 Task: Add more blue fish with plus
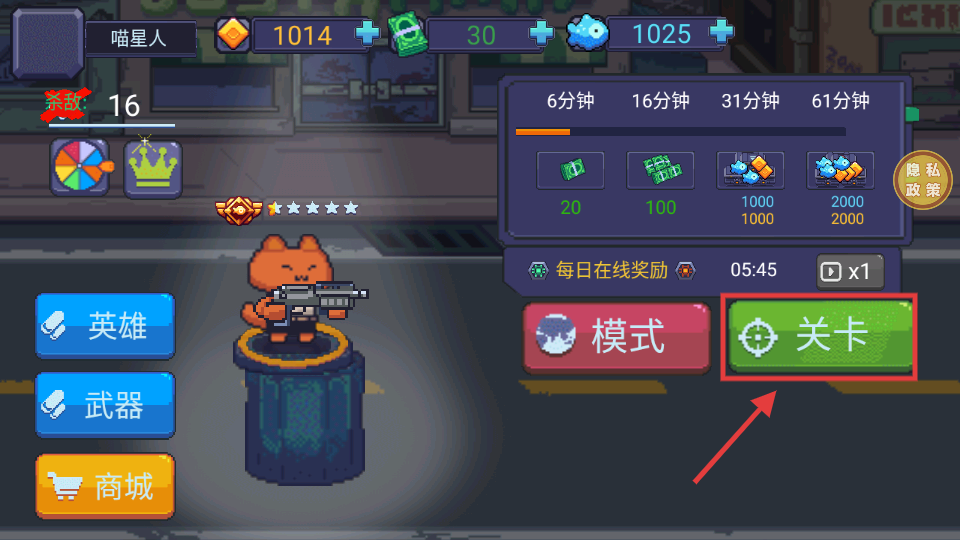tap(721, 31)
